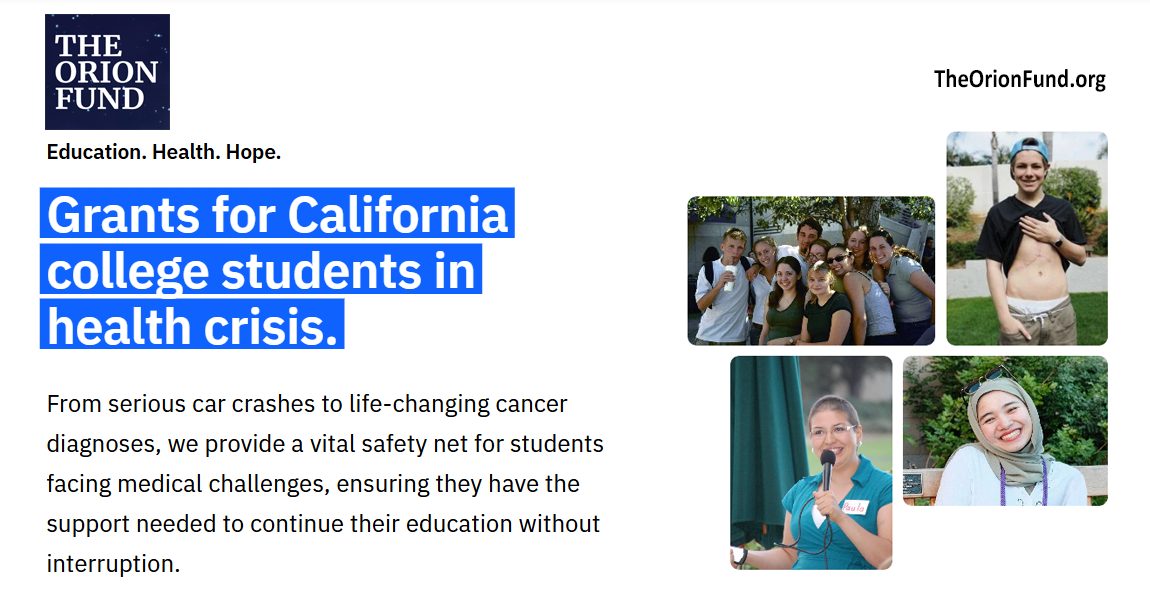The width and height of the screenshot is (1150, 589).
Task: Open the TheOrionFund.org website link
Action: 1019,79
